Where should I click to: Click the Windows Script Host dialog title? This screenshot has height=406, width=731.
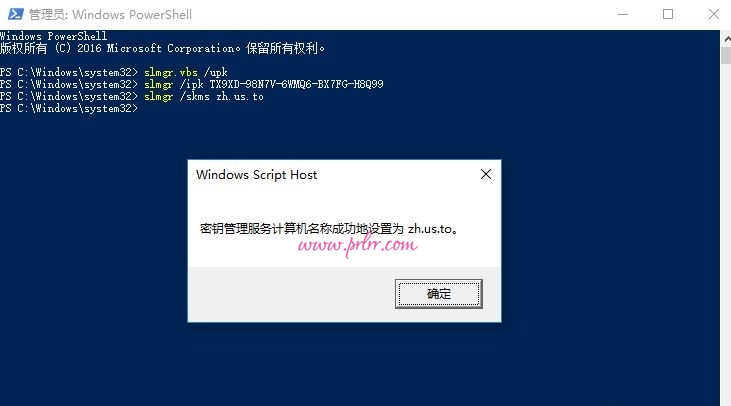click(x=256, y=175)
